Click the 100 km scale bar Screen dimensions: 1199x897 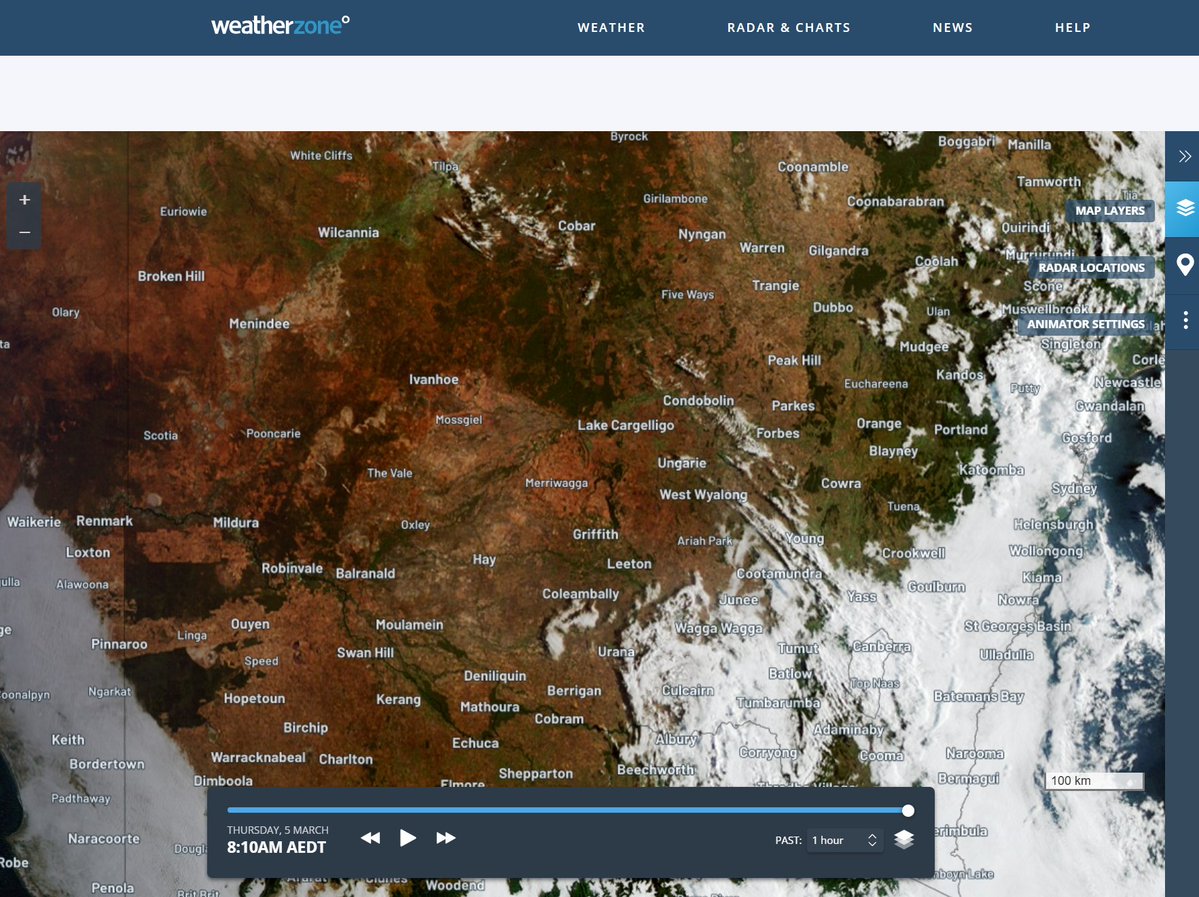[x=1094, y=781]
